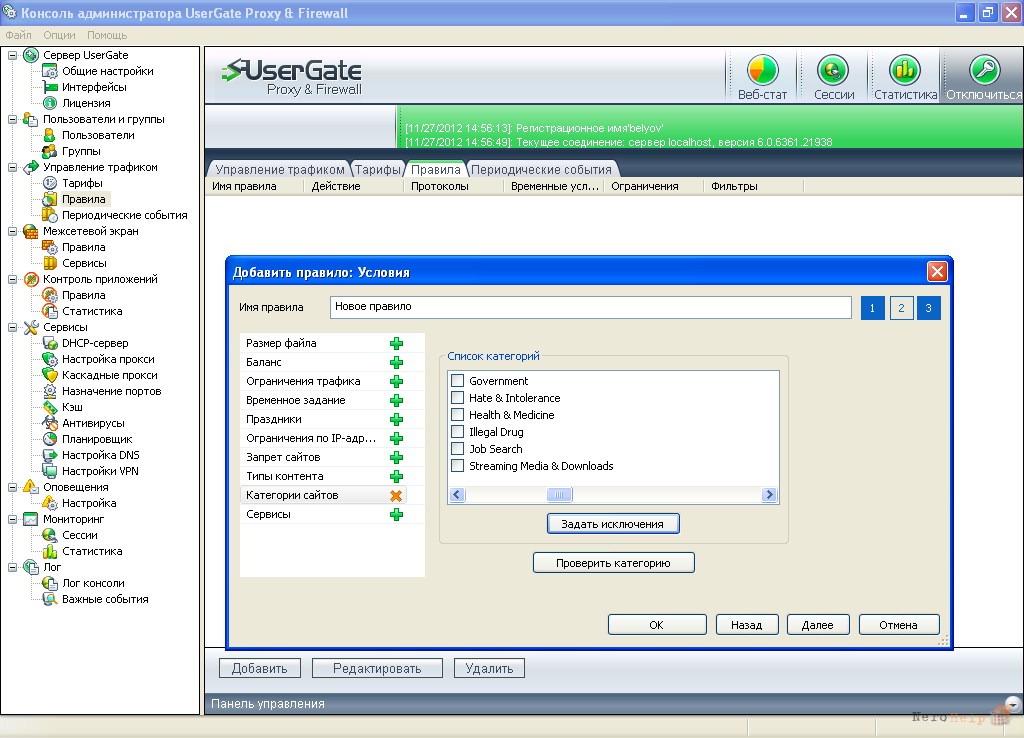This screenshot has width=1024, height=738.
Task: Select Пользователи item in tree
Action: click(x=98, y=135)
